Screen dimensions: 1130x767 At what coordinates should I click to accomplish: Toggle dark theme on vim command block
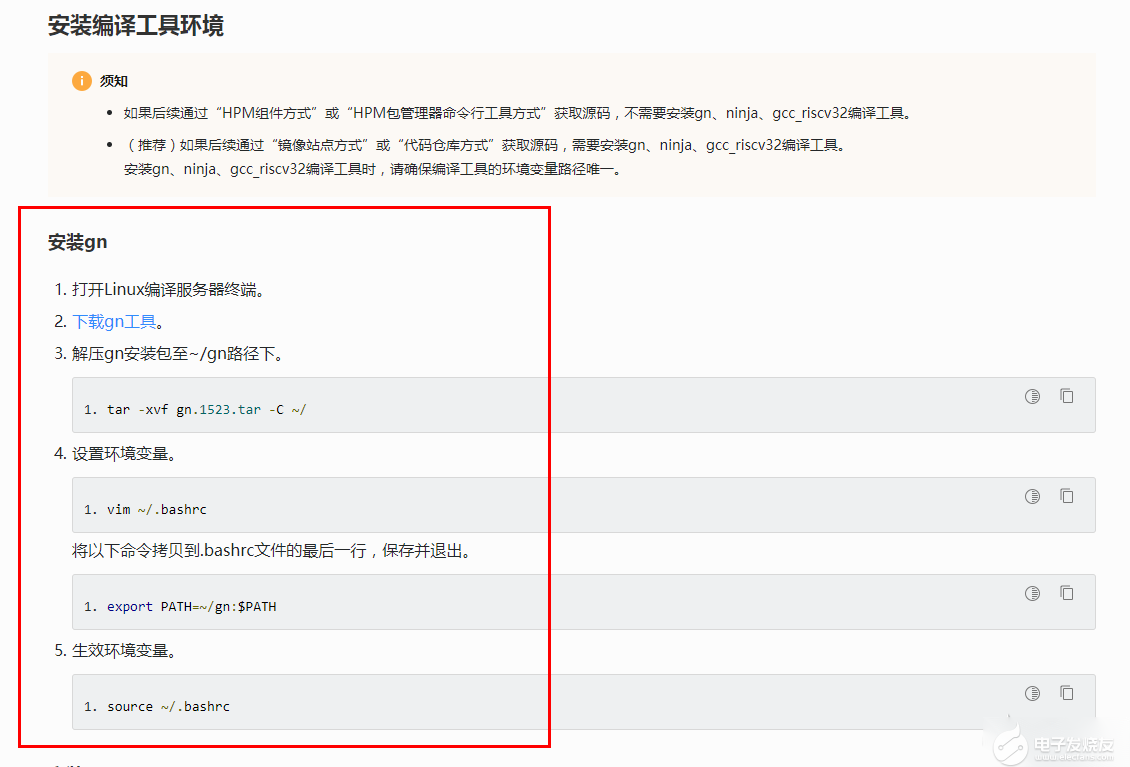[x=1033, y=496]
